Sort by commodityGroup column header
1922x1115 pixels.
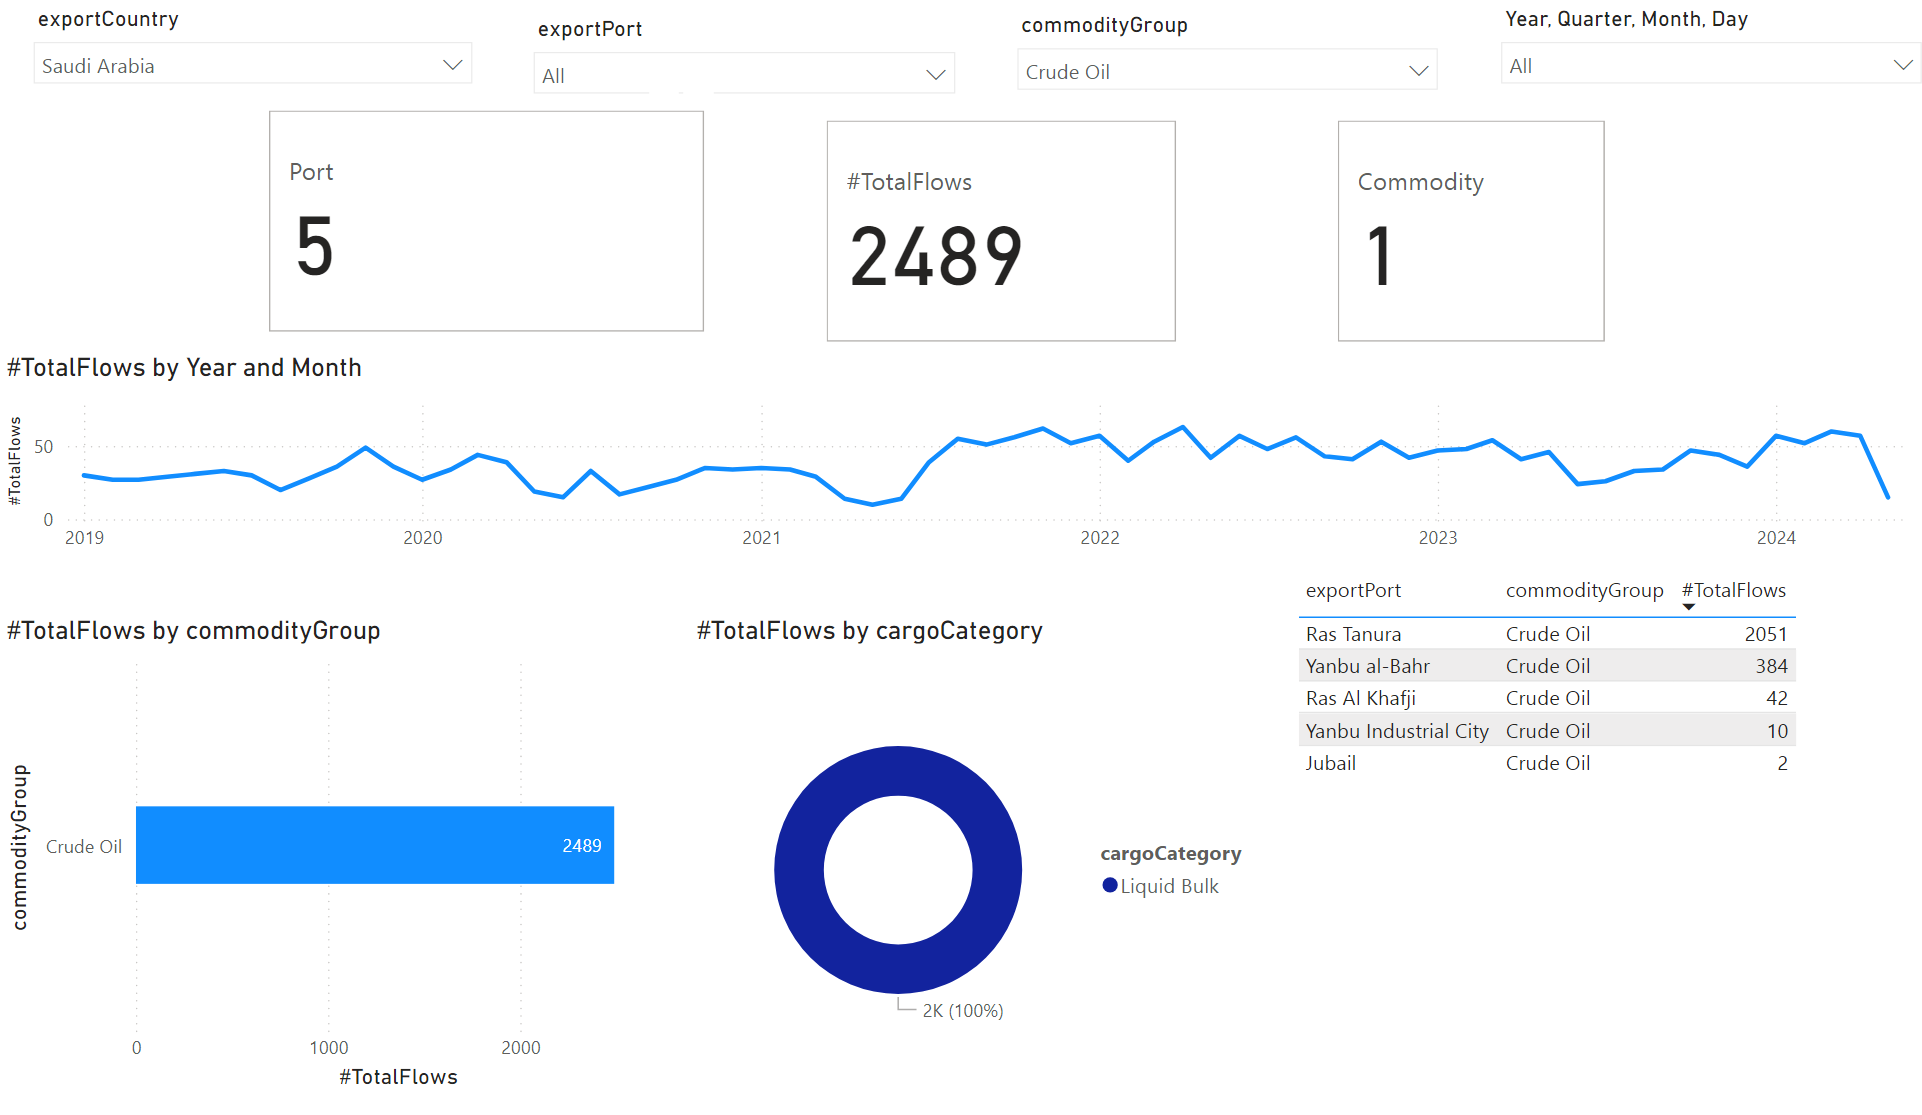1583,590
